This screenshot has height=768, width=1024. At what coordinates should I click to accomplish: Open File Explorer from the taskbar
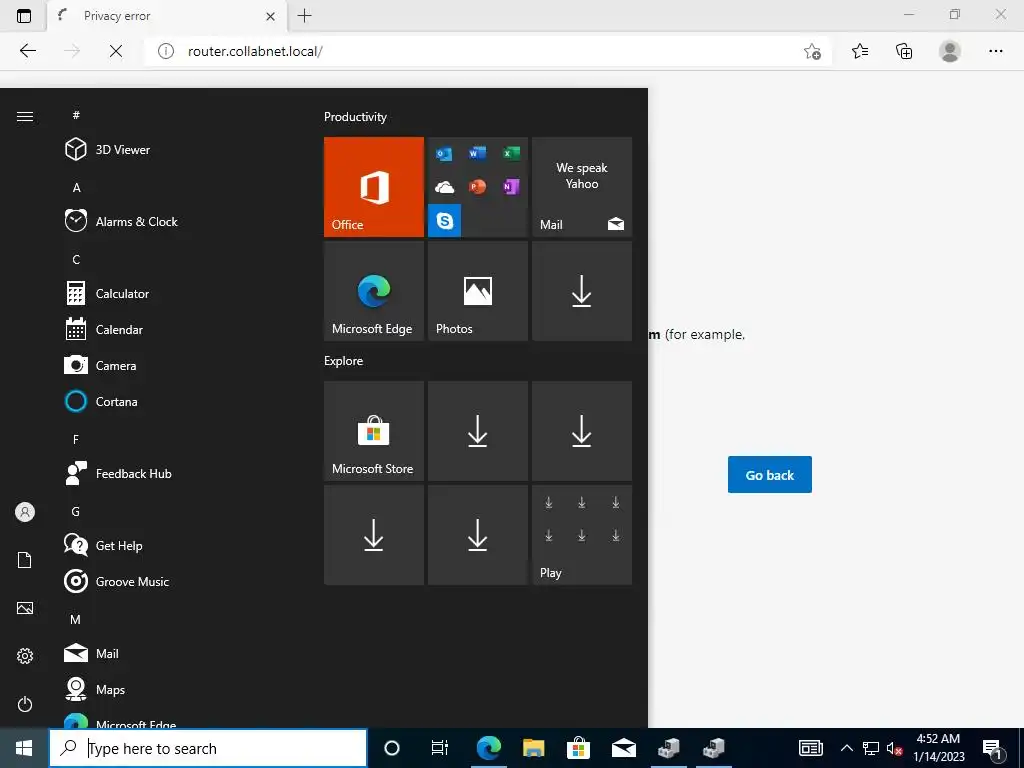(x=534, y=748)
